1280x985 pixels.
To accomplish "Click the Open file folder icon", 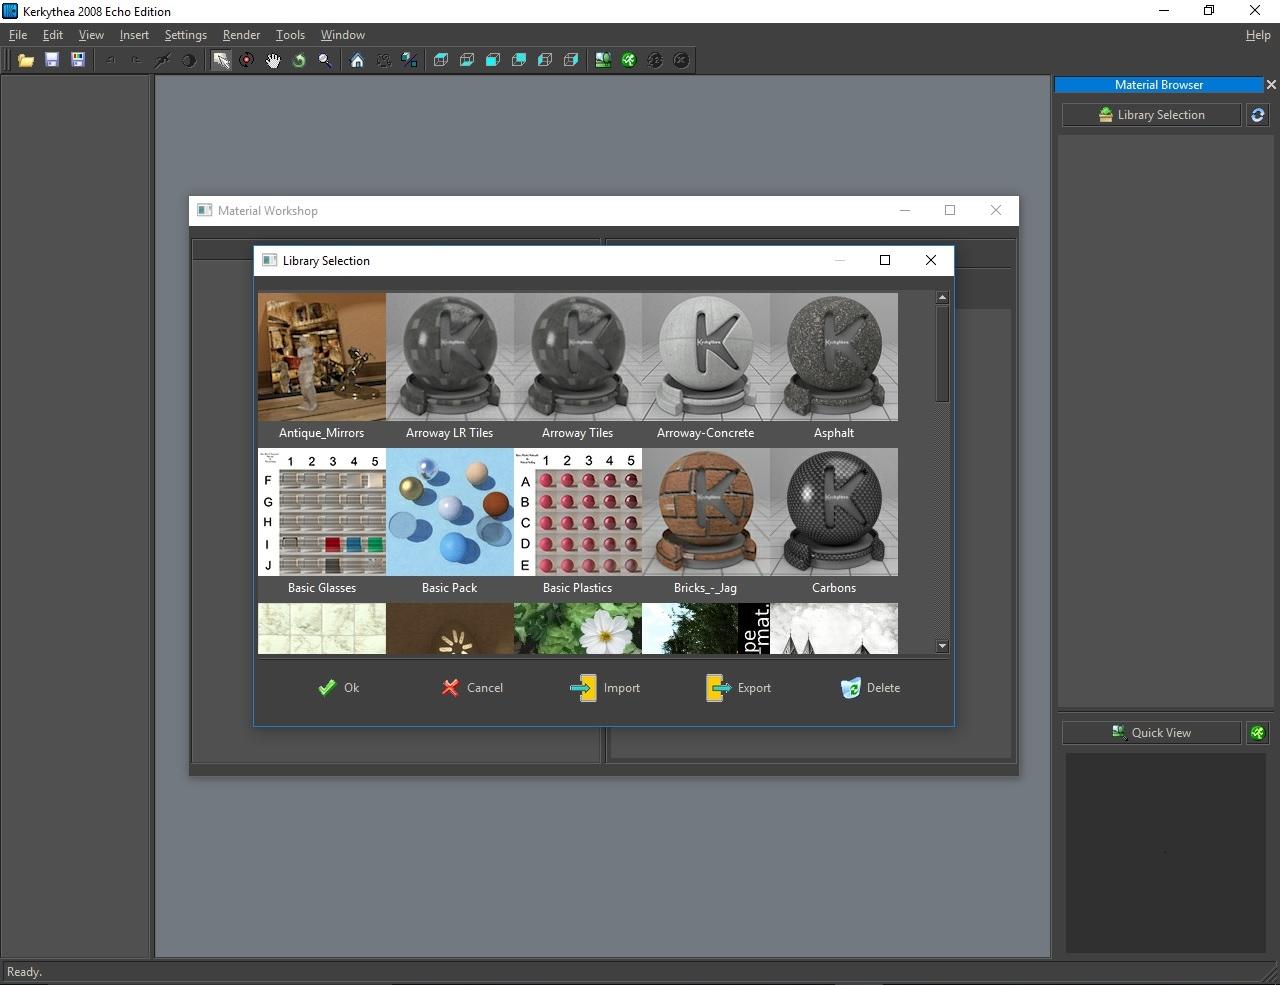I will pyautogui.click(x=26, y=60).
